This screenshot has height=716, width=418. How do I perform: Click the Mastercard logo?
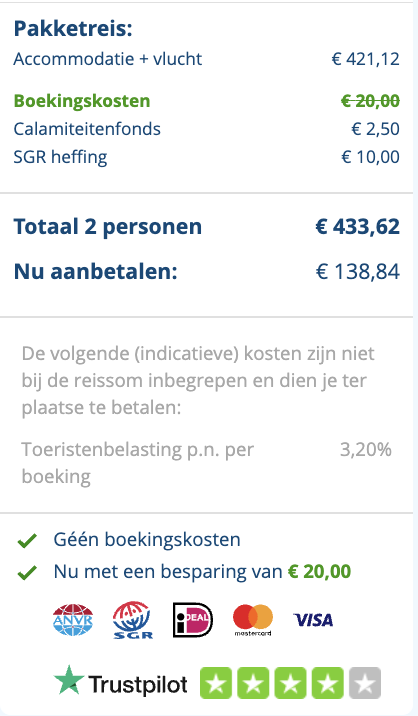pyautogui.click(x=253, y=620)
